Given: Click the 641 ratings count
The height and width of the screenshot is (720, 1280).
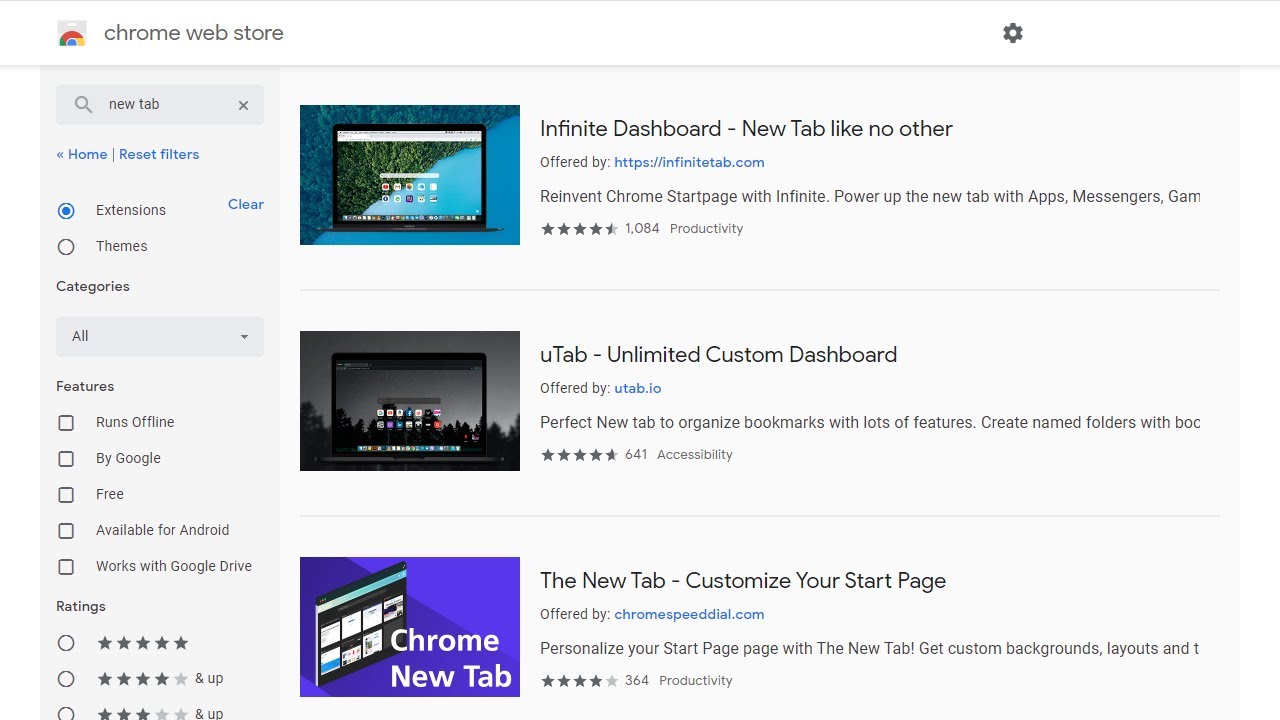Looking at the screenshot, I should click(x=636, y=455).
